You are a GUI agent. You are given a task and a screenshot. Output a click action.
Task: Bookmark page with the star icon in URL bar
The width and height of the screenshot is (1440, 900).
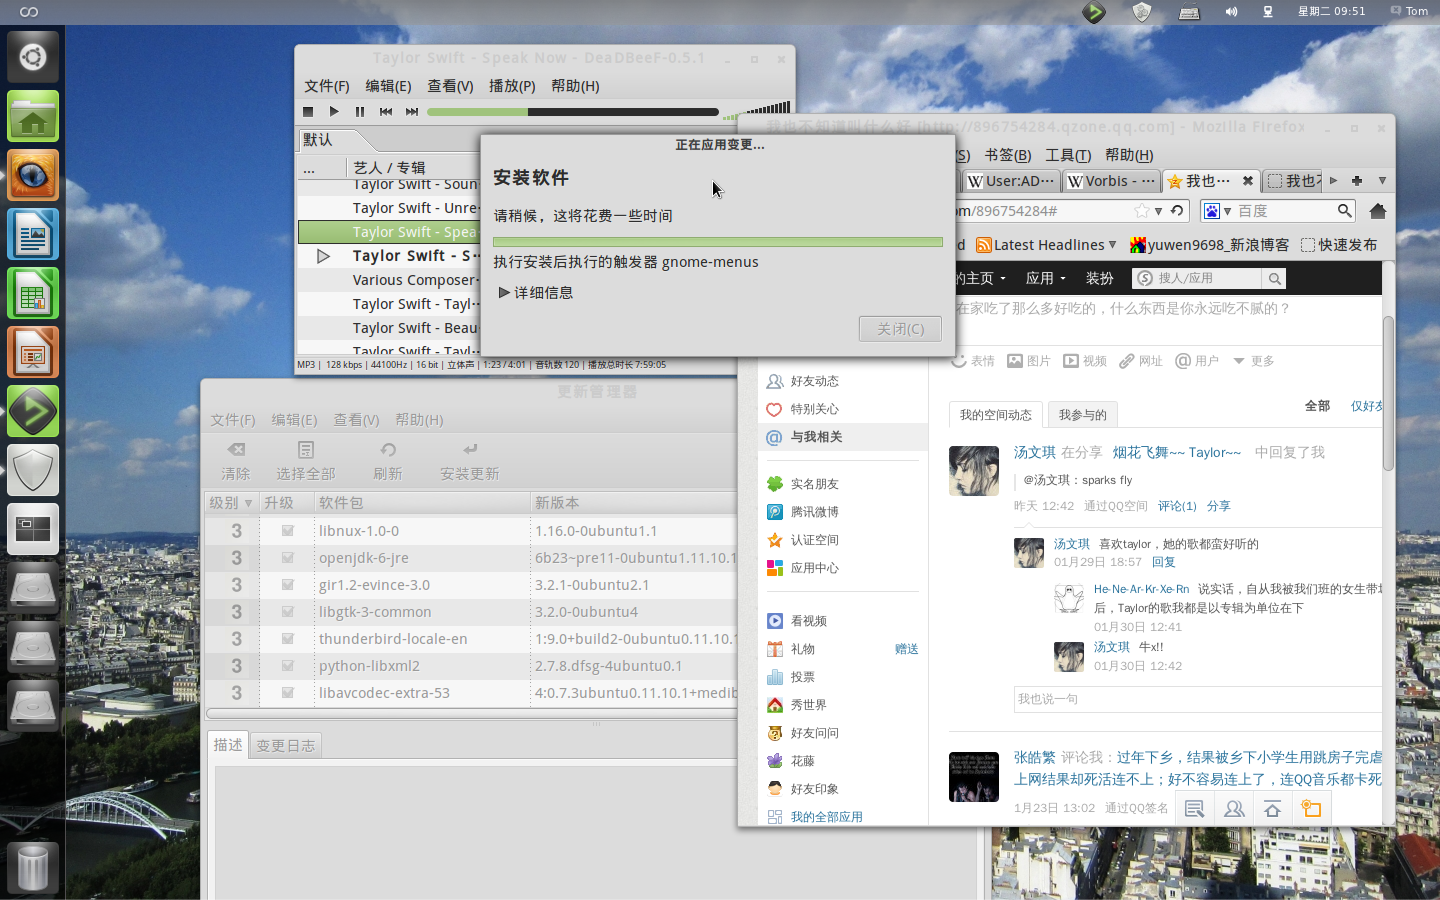pos(1142,211)
